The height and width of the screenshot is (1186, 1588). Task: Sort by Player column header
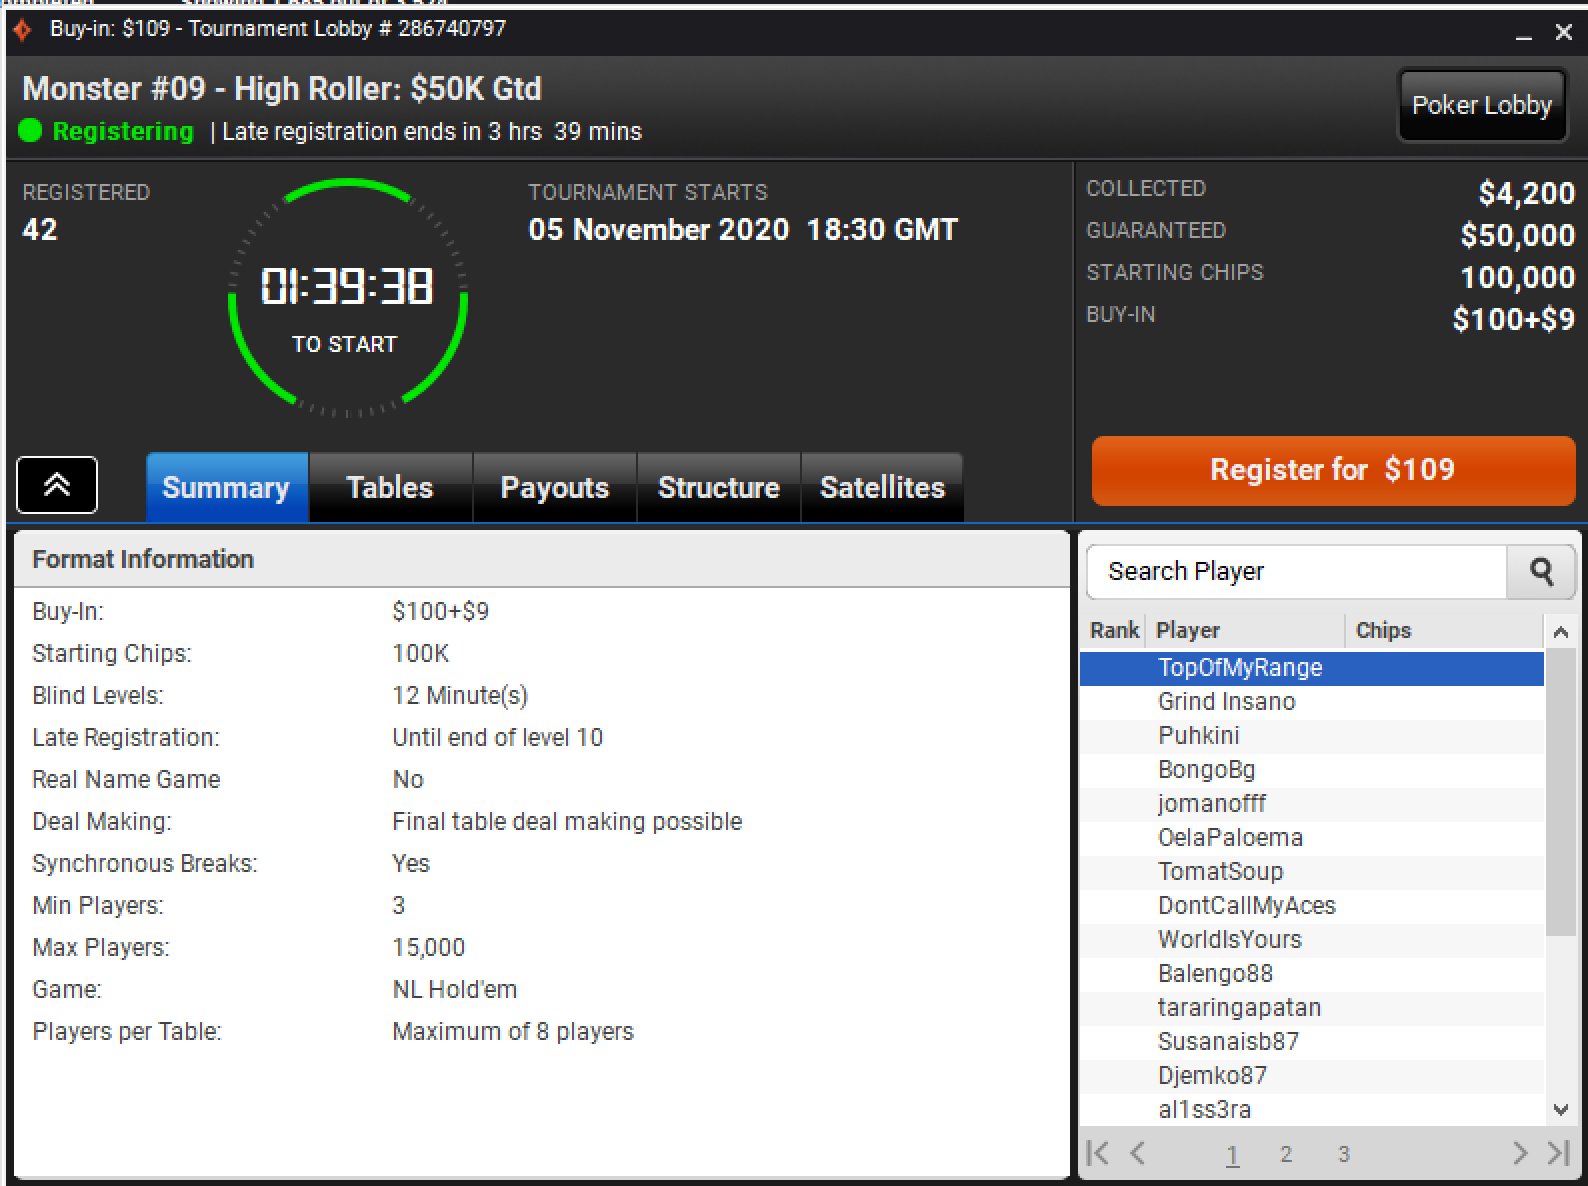[x=1245, y=630]
